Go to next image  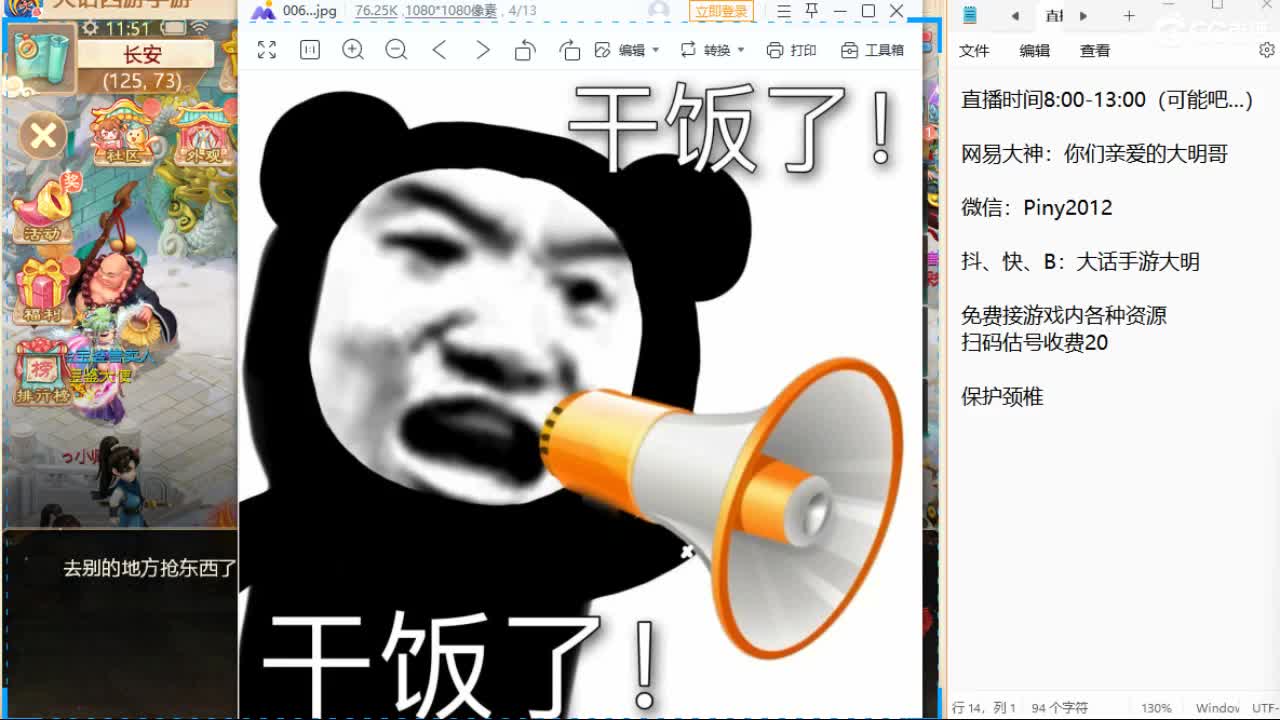[x=482, y=50]
